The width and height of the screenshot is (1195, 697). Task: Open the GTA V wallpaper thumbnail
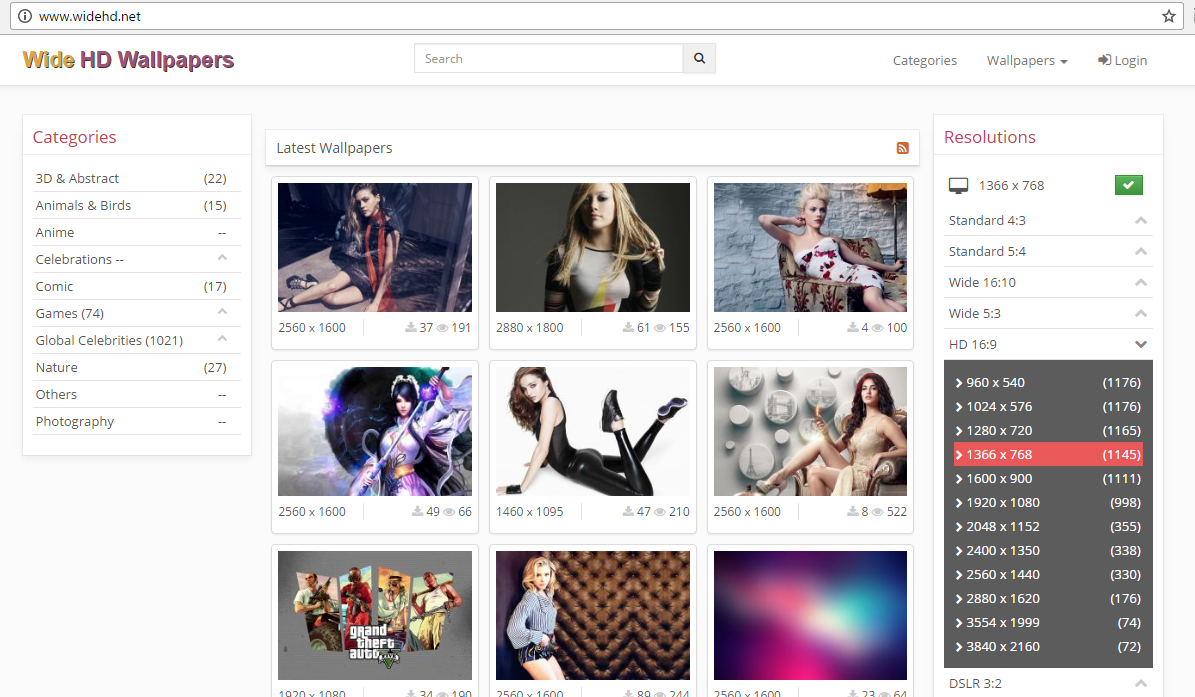pos(374,615)
